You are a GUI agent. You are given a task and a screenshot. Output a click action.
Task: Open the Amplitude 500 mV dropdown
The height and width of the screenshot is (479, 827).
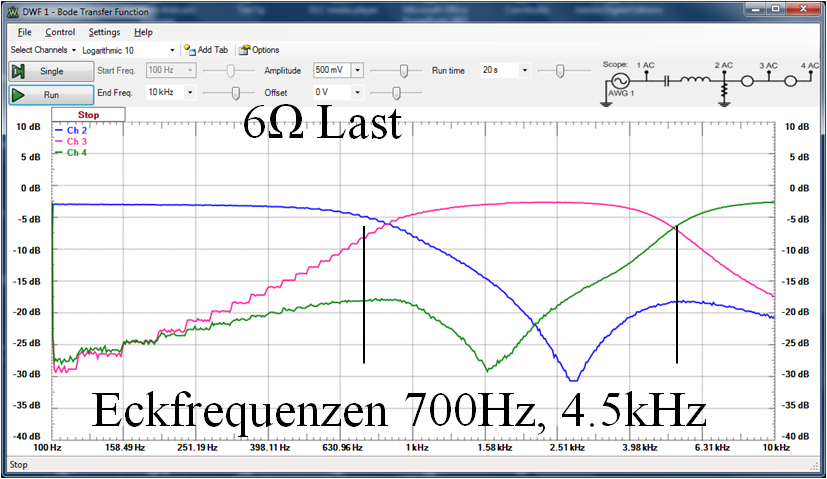[x=358, y=71]
